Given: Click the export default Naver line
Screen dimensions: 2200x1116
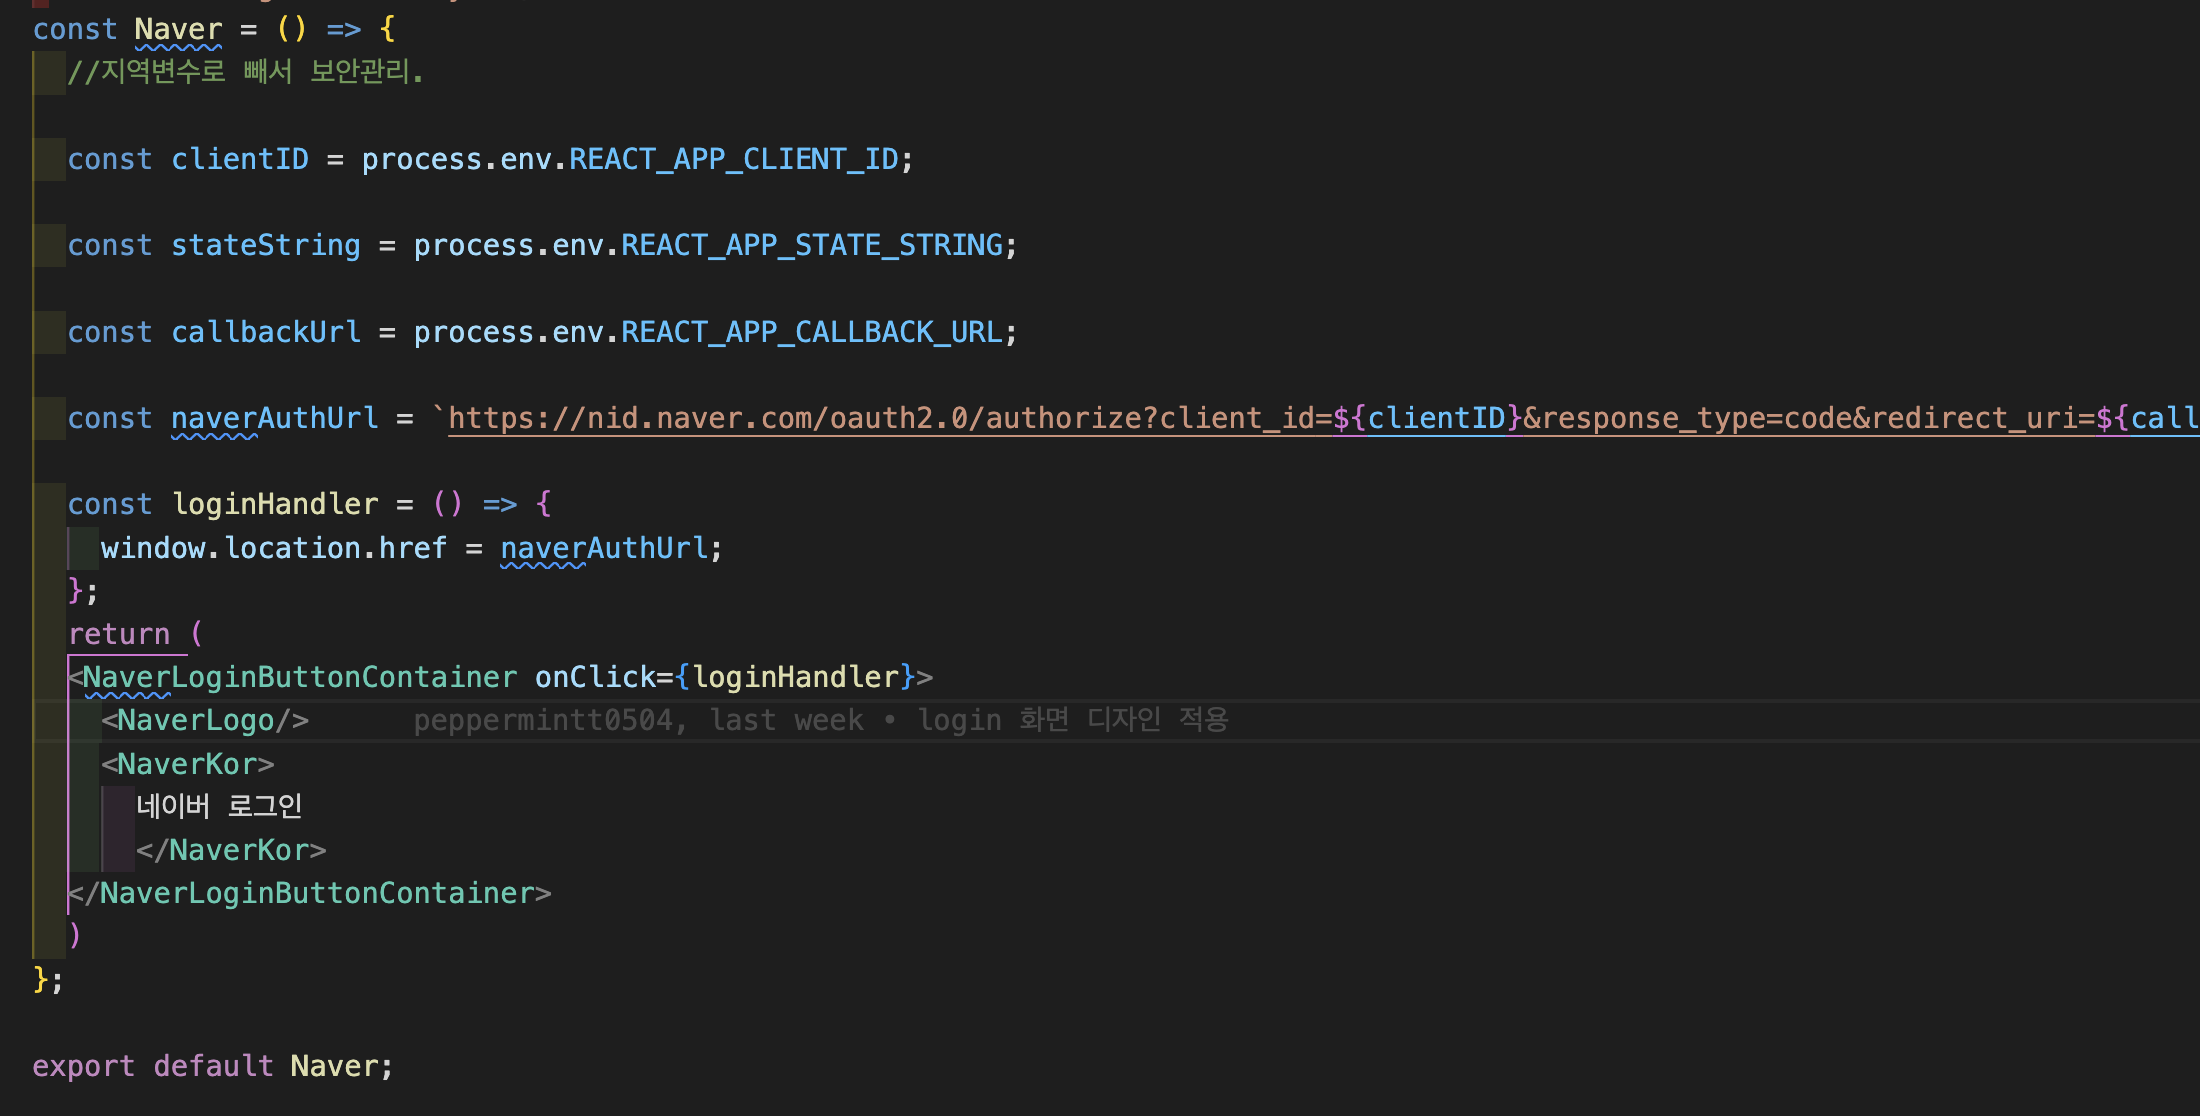Looking at the screenshot, I should [212, 1066].
